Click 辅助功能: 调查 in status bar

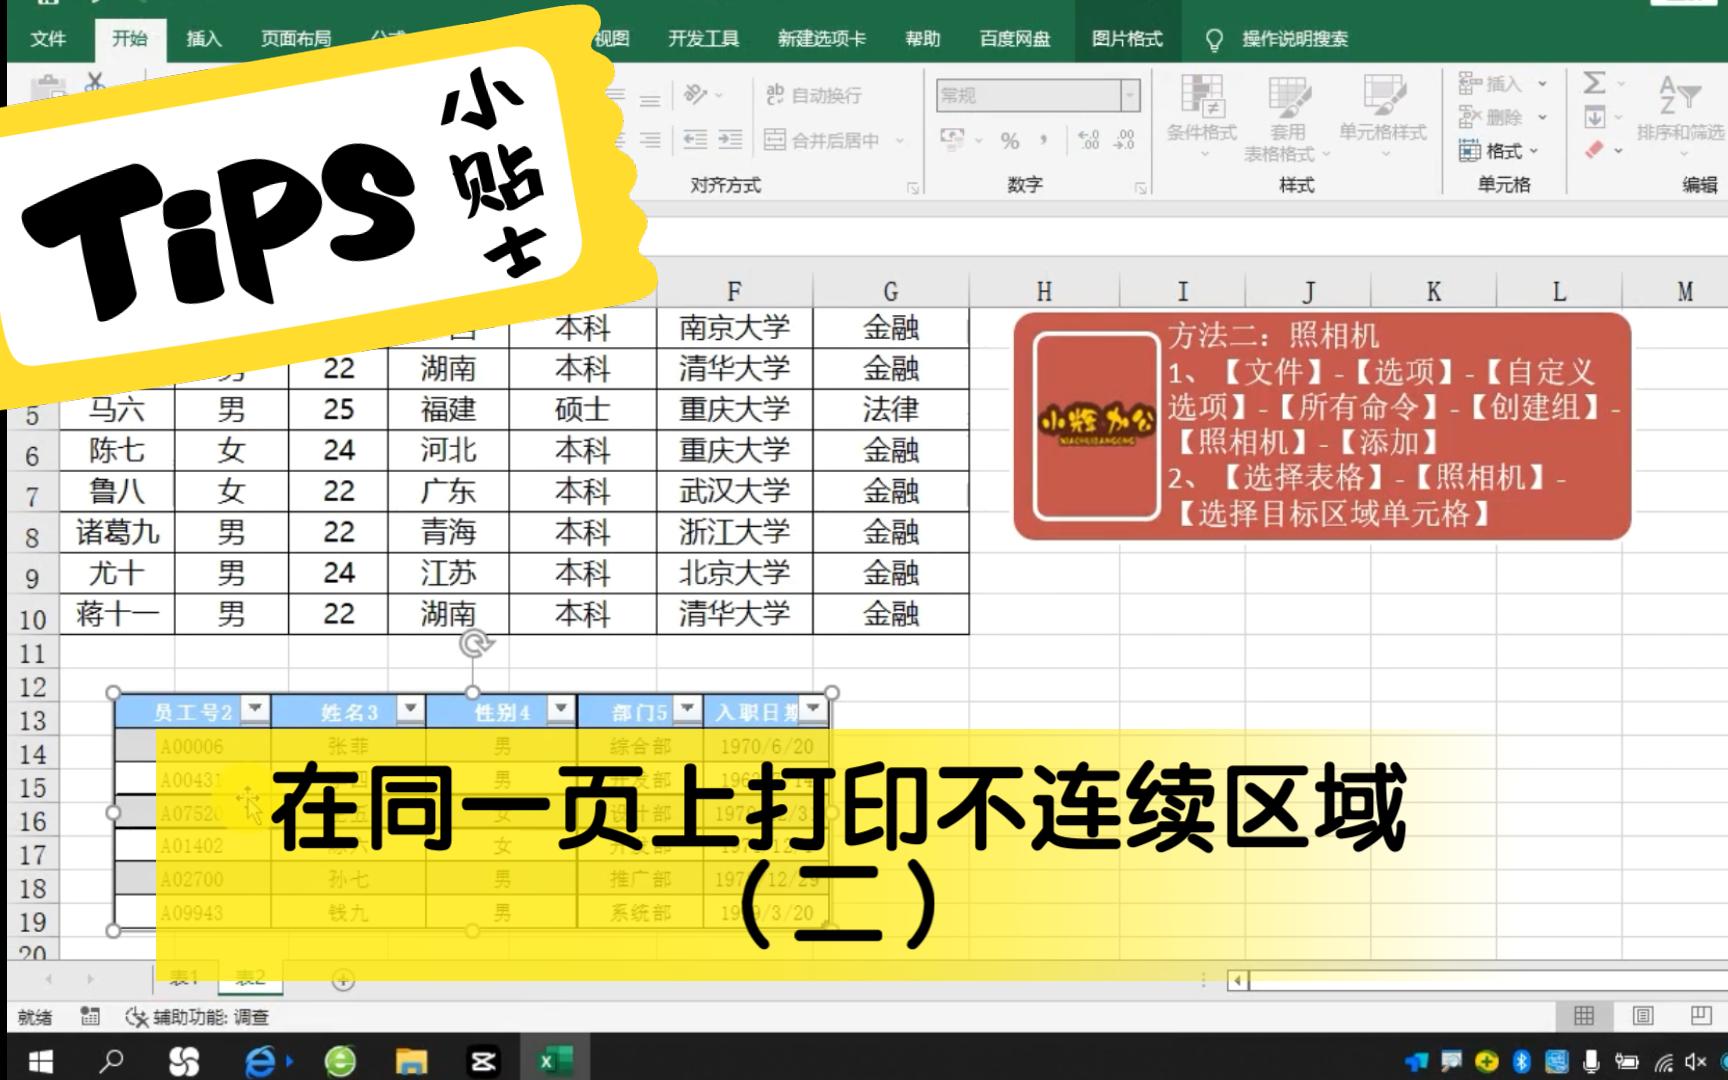197,1017
